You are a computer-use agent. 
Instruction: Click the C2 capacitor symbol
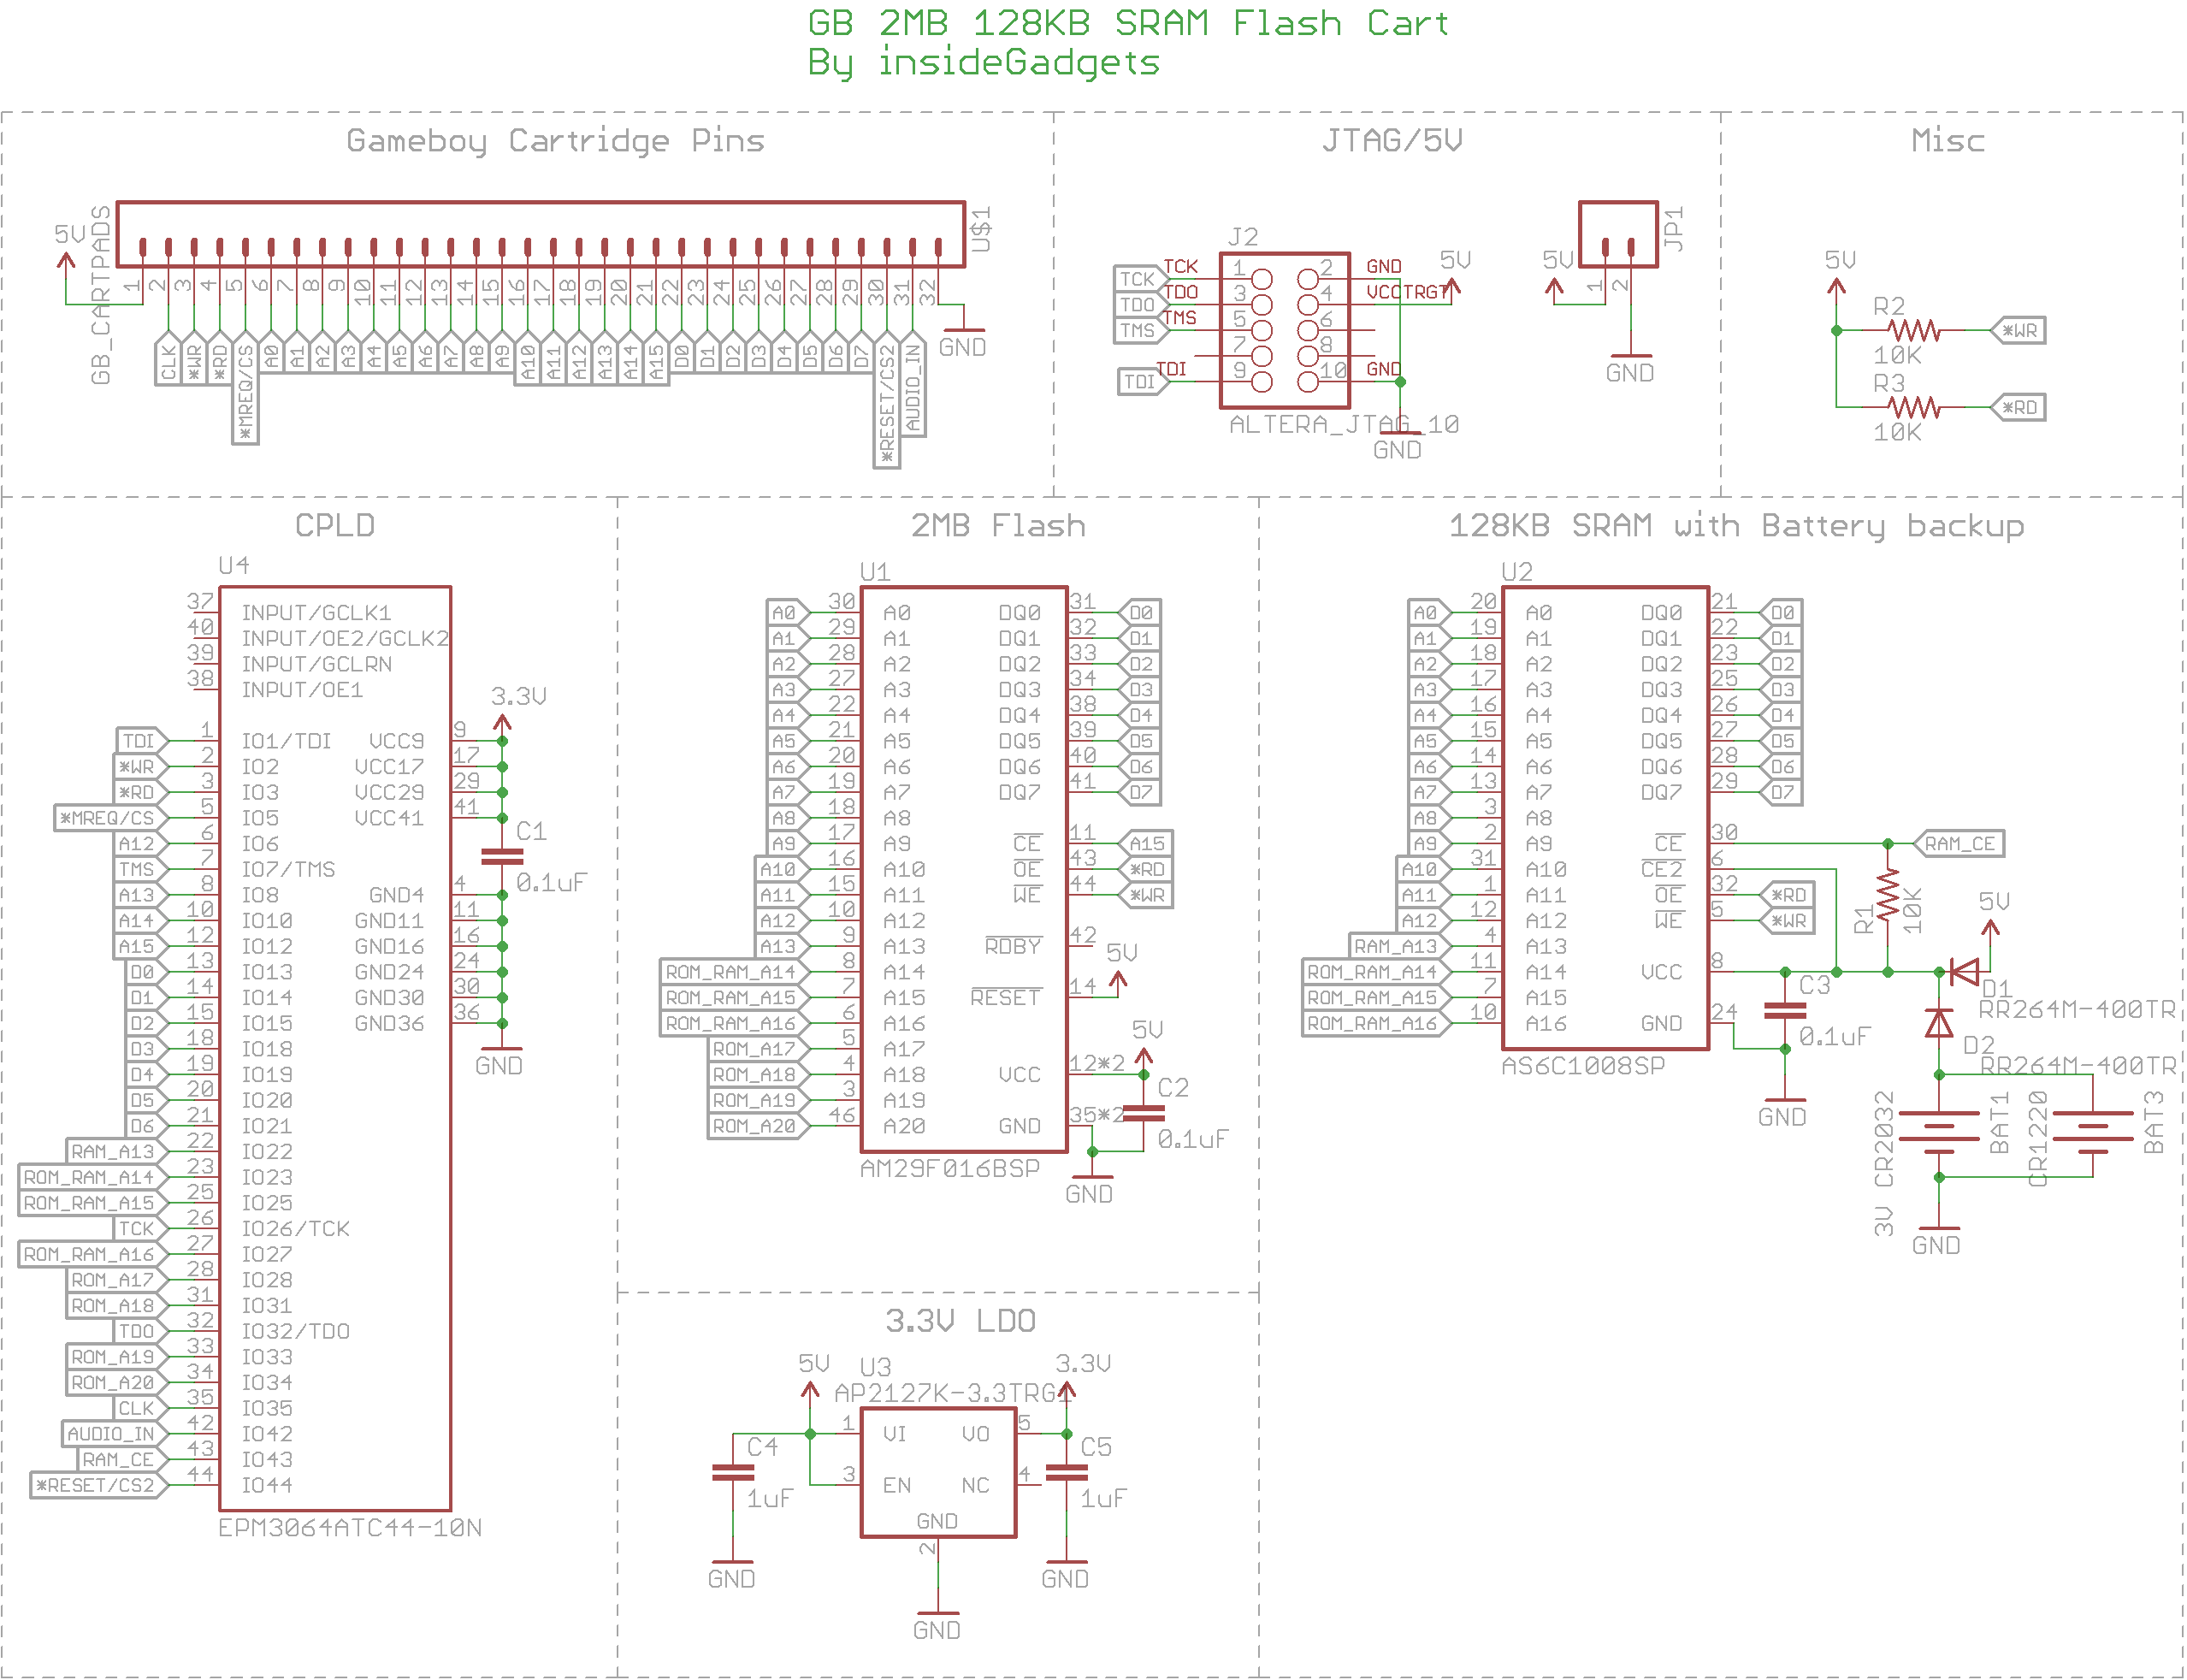pos(1143,1112)
